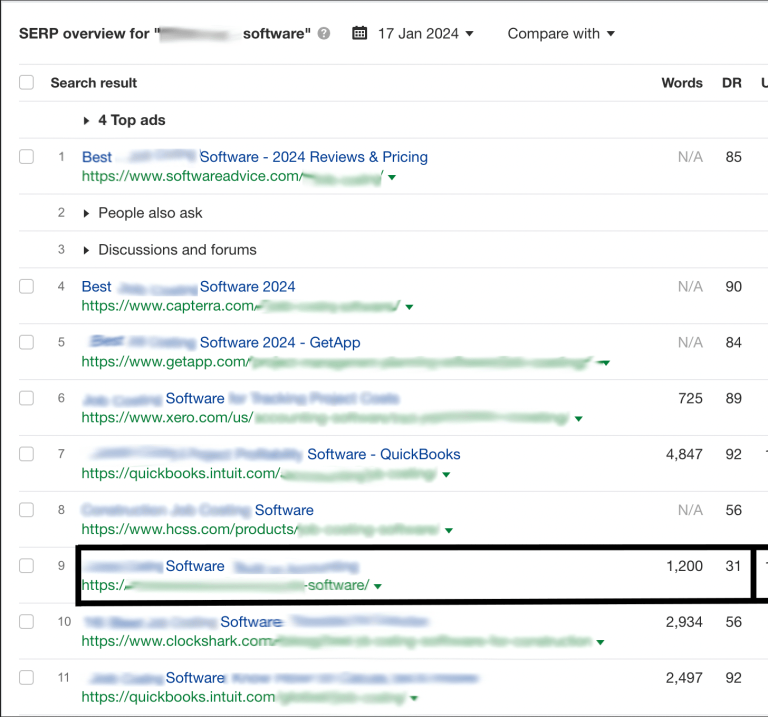Sort by the Words column header

click(682, 83)
